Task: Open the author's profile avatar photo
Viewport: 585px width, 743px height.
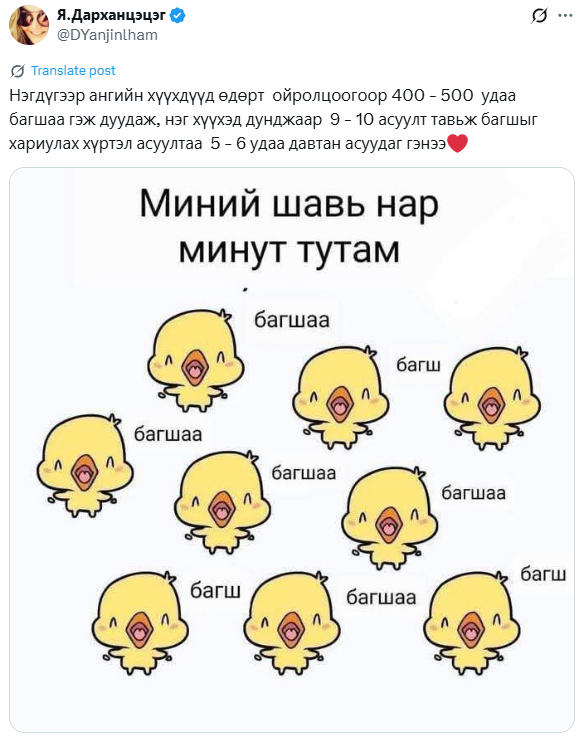Action: [x=29, y=25]
